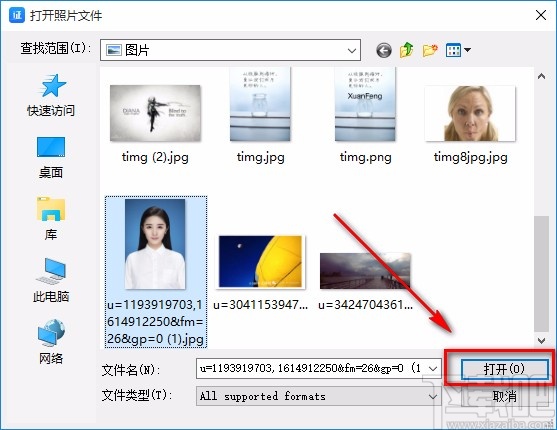
Task: Select thumbnail u=3041153947...
Action: coord(260,262)
